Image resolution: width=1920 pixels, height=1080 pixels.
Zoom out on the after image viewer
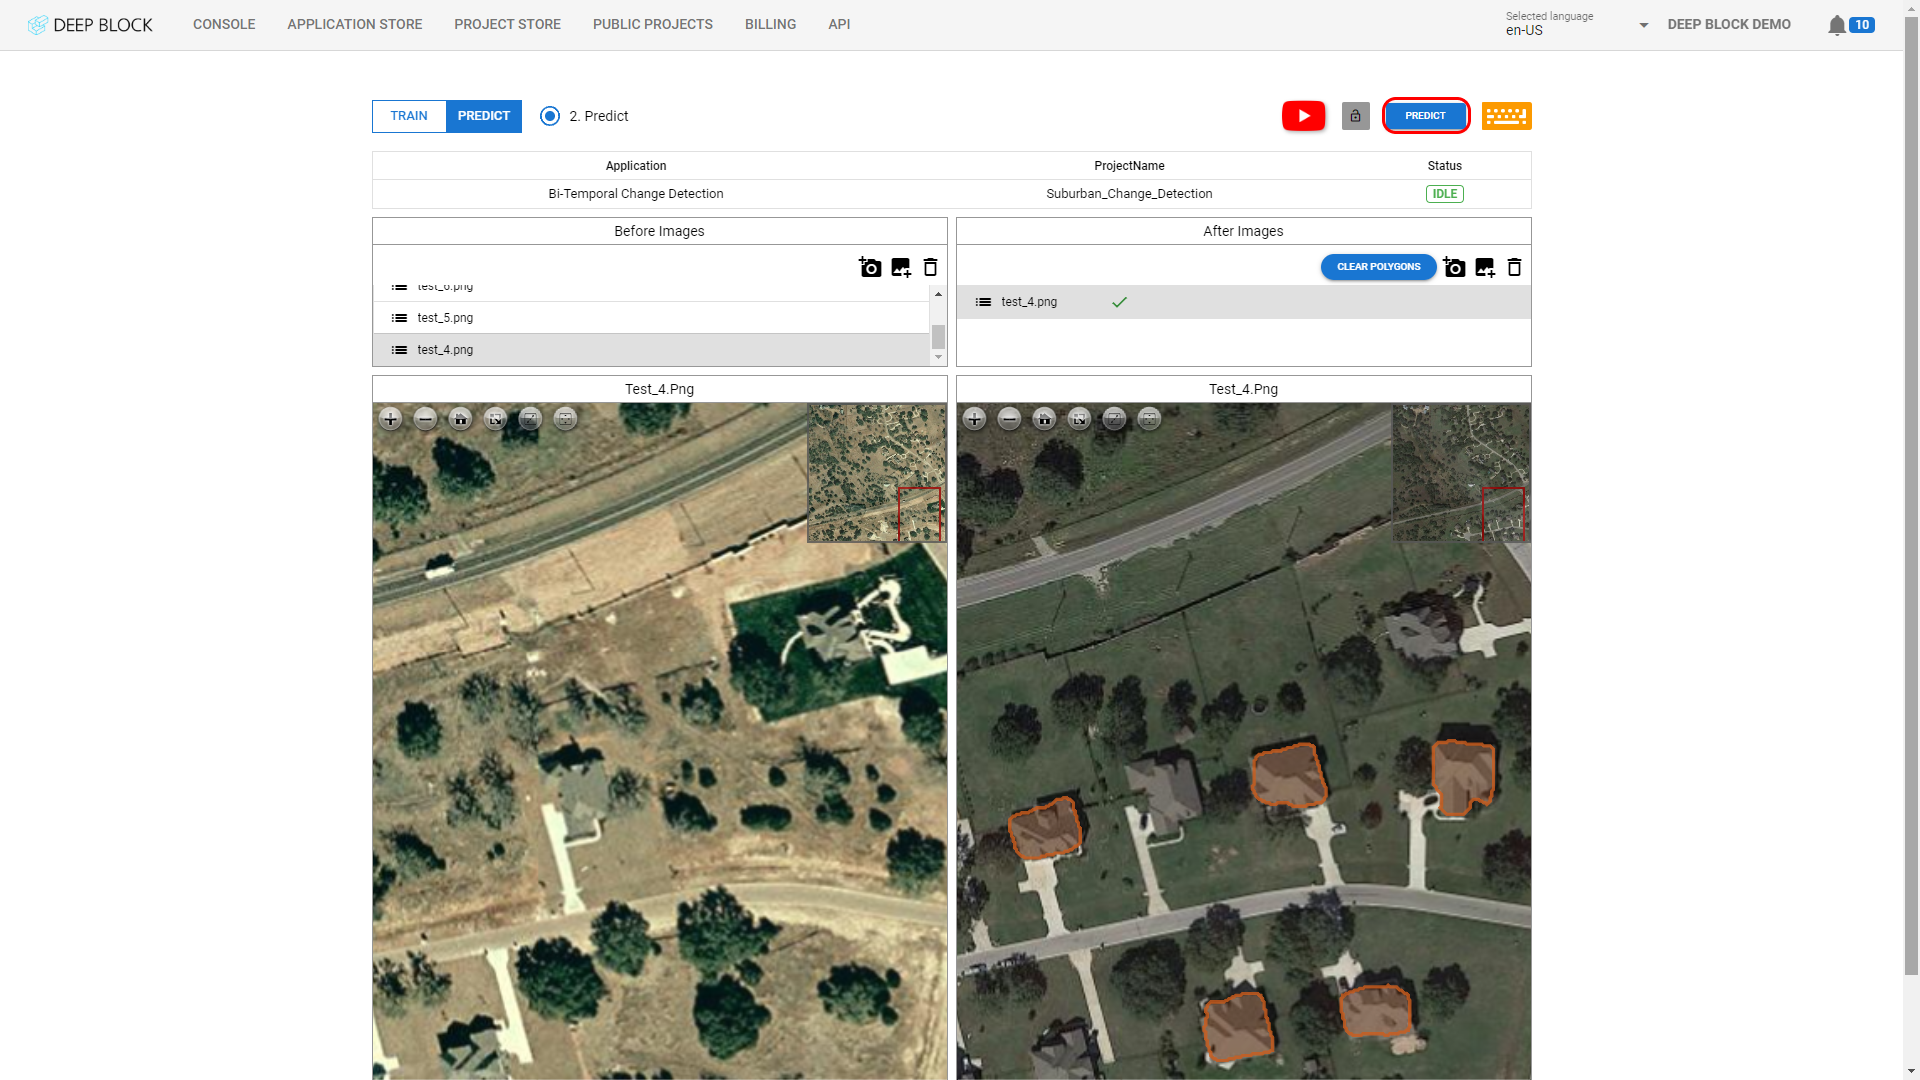click(x=1009, y=419)
